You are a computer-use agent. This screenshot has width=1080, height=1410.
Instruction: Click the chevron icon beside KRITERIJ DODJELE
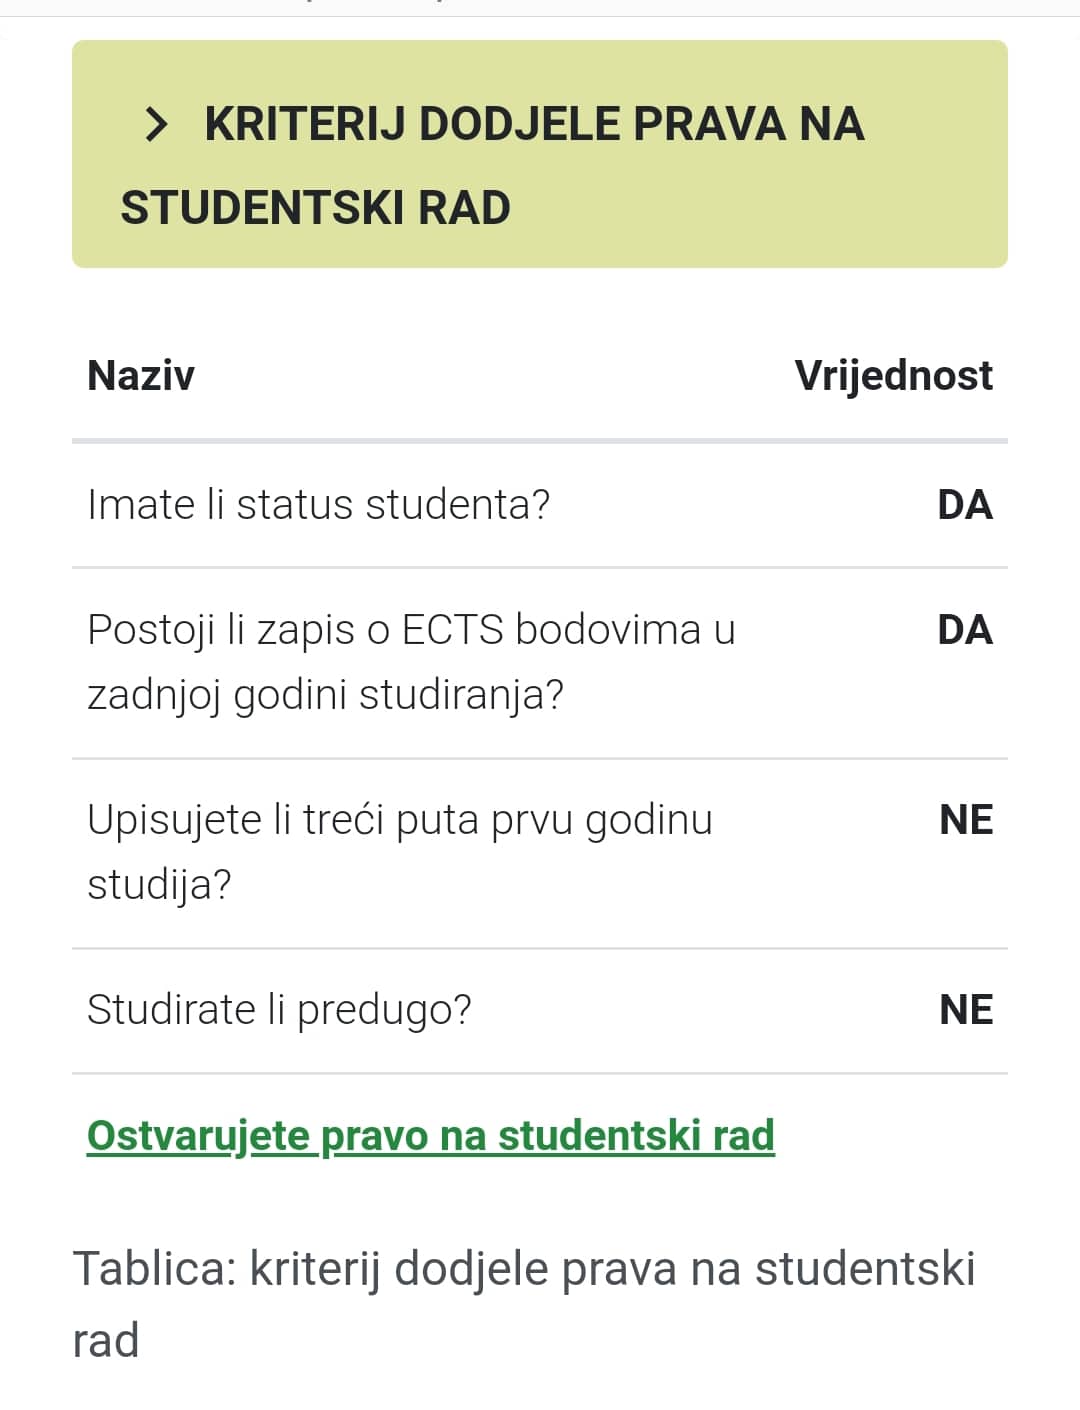tap(156, 124)
